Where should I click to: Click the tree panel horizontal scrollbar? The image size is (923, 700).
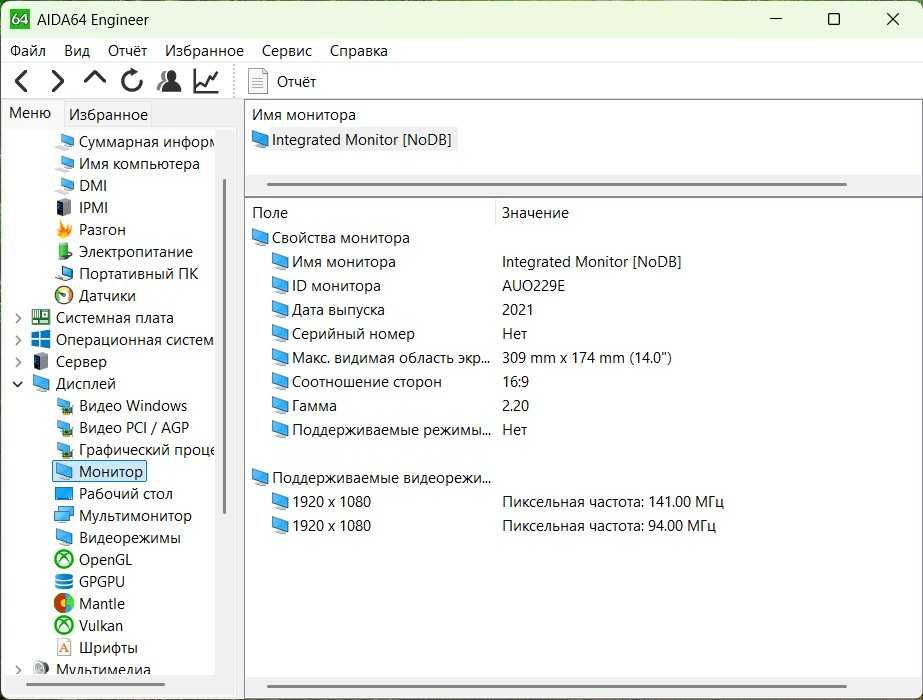click(95, 685)
